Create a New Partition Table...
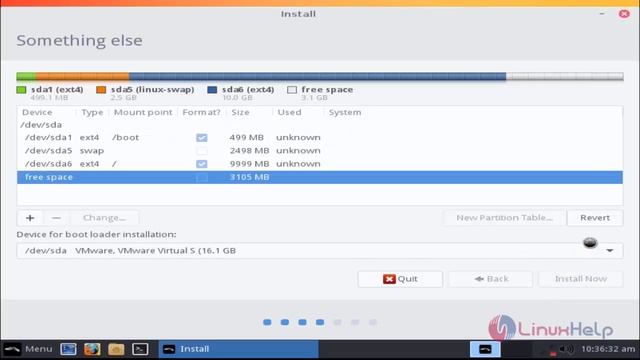 click(x=504, y=218)
